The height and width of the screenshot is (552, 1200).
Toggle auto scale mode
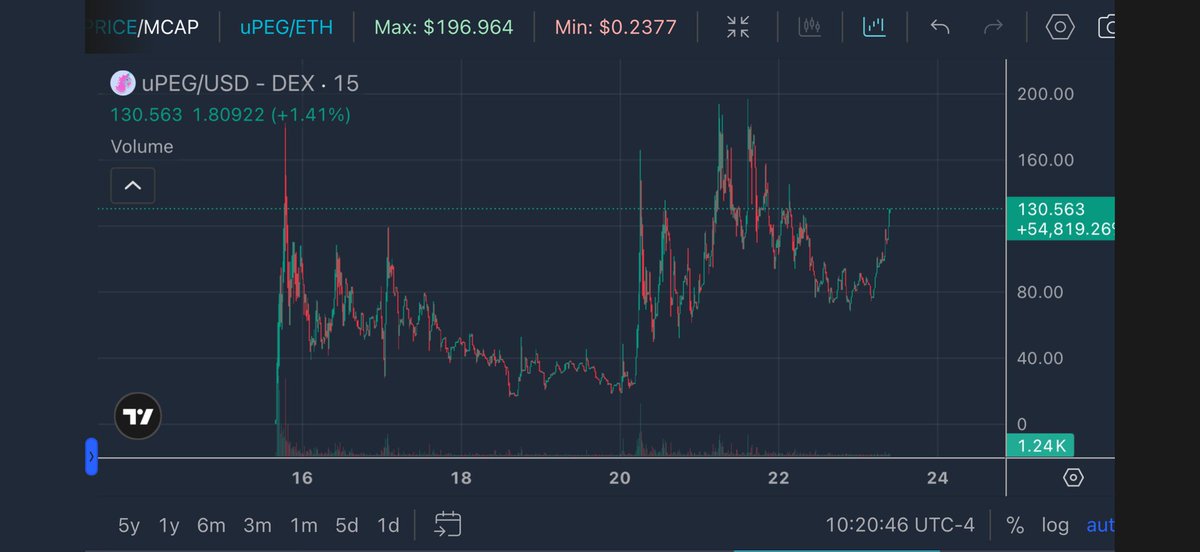tap(1100, 525)
